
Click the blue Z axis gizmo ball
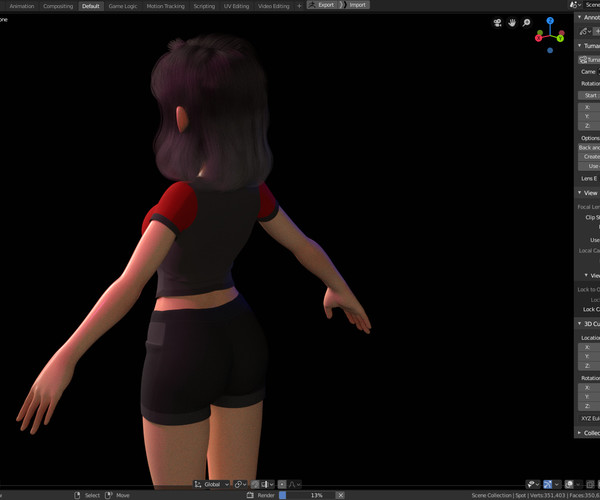pyautogui.click(x=550, y=21)
